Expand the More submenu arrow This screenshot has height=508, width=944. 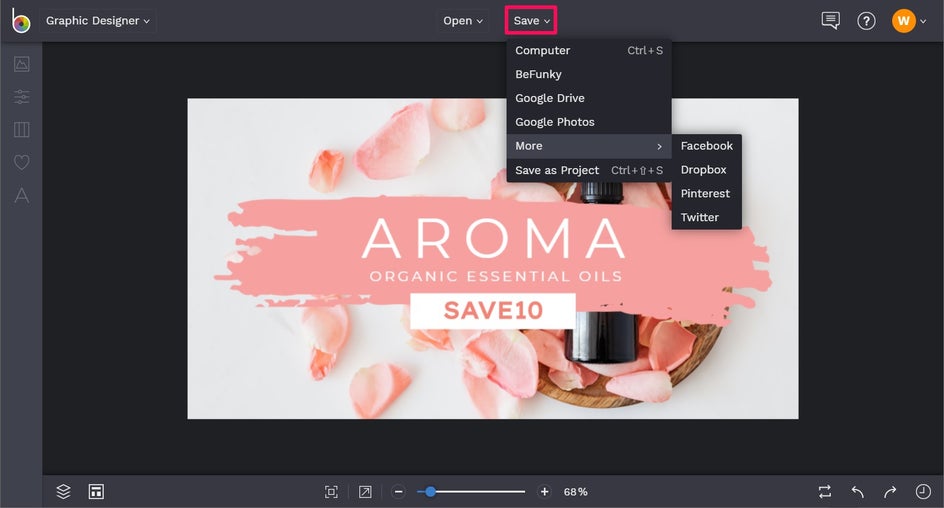(660, 146)
